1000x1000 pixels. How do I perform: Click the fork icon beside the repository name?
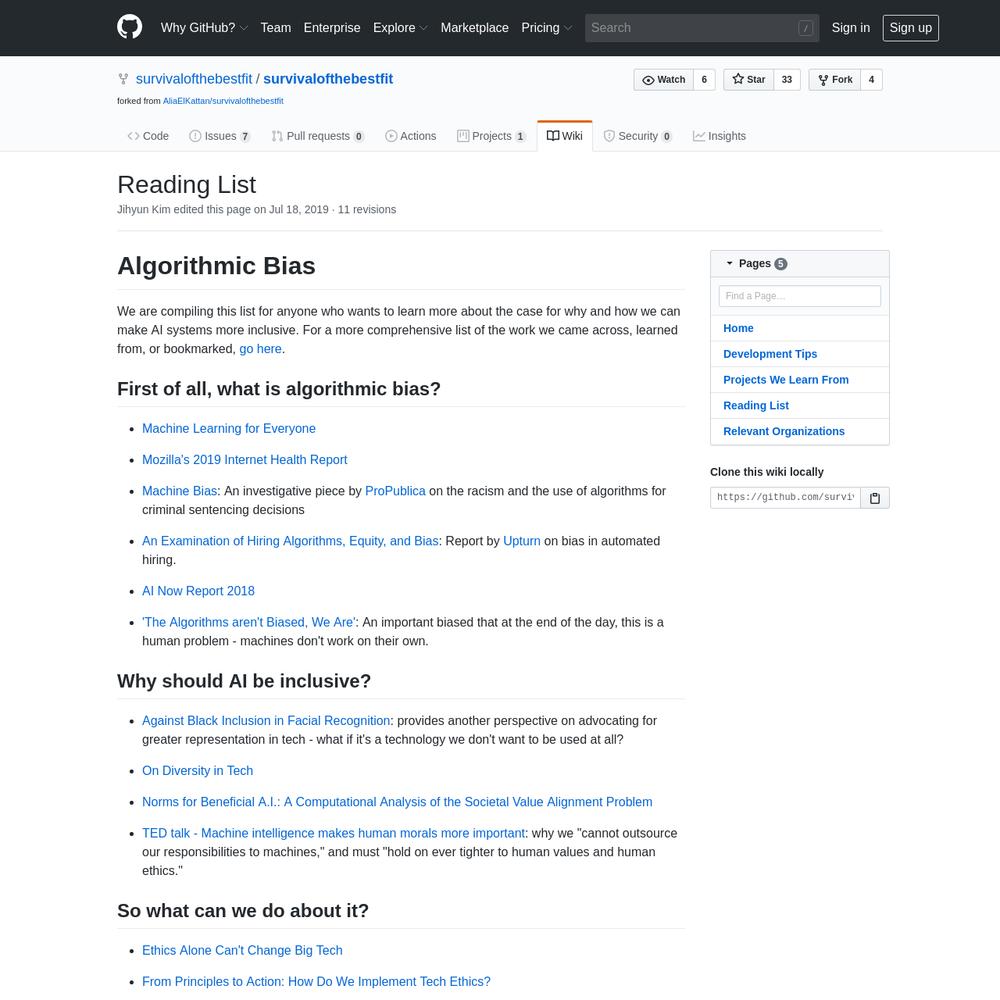[x=122, y=79]
